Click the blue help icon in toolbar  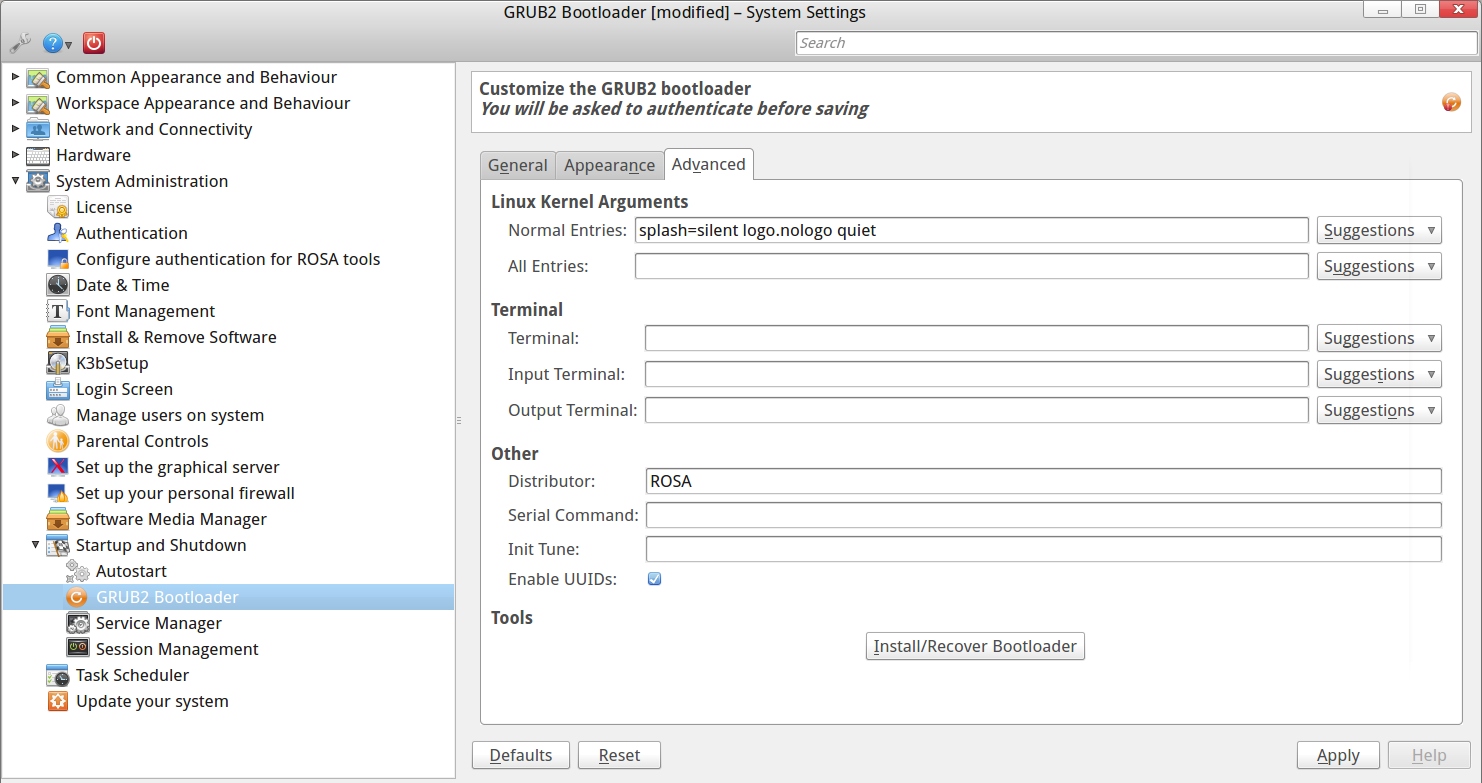point(53,43)
